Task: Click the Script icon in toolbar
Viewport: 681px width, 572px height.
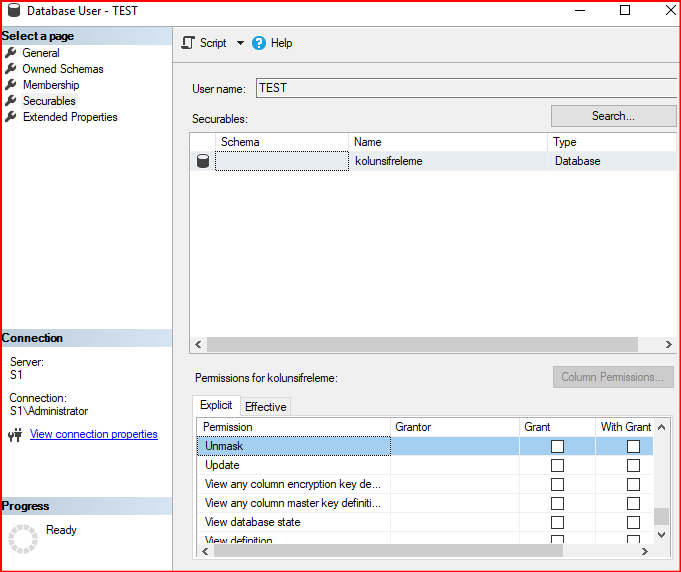Action: pos(187,43)
